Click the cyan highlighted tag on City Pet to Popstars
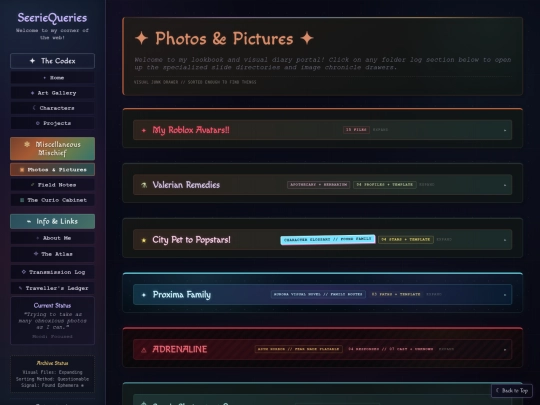The height and width of the screenshot is (405, 540). 328,239
